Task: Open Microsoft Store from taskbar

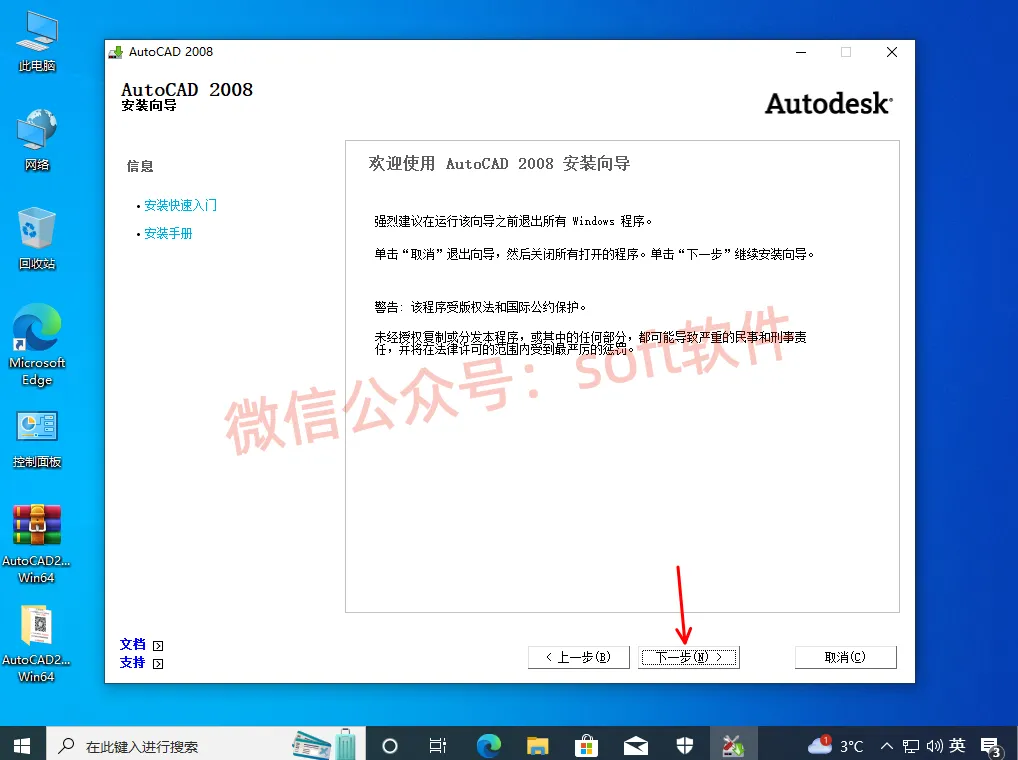Action: point(586,746)
